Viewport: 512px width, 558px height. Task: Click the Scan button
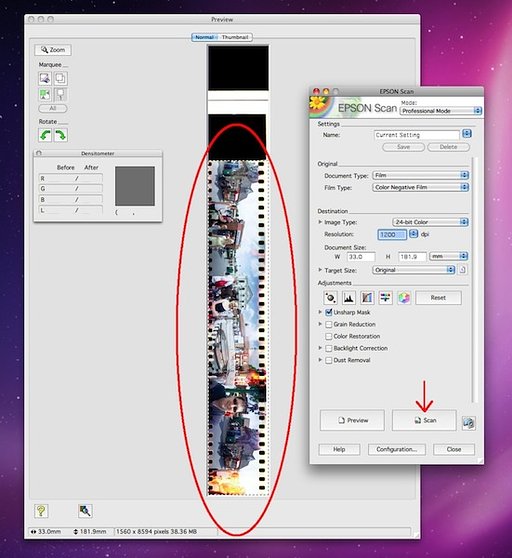tap(424, 420)
